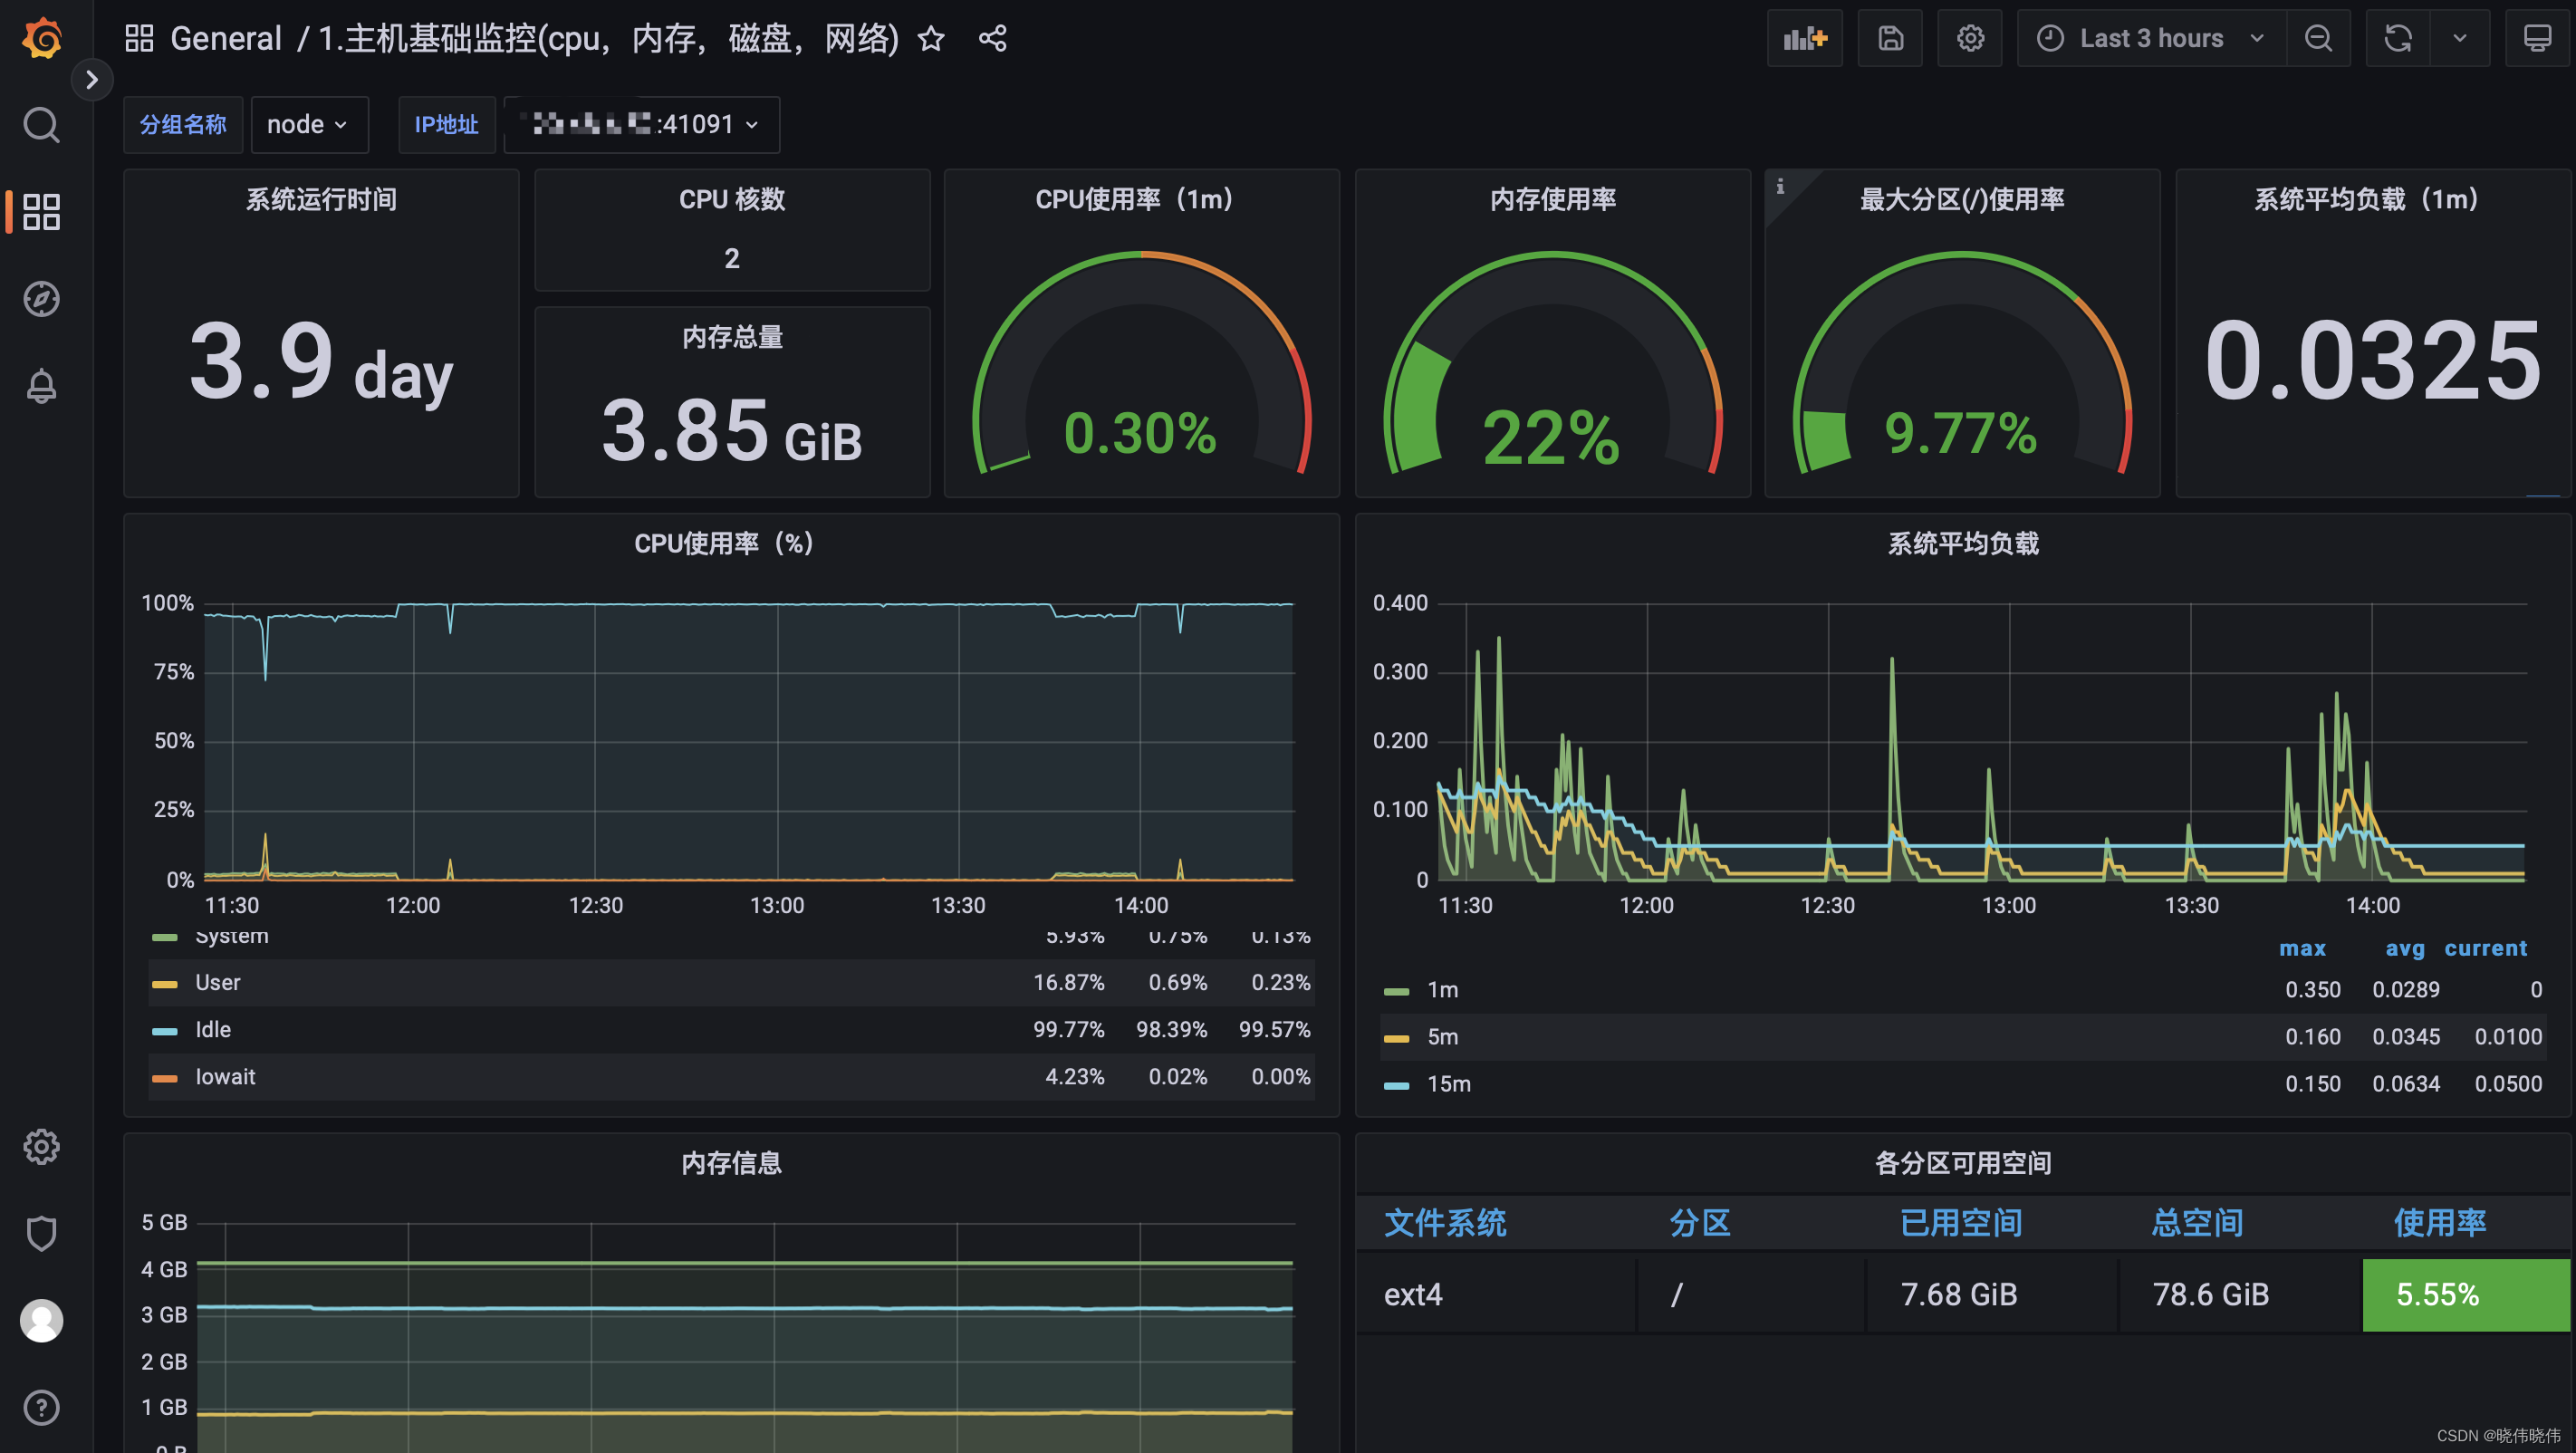Click the blue Idle legend color swatch

pos(164,1031)
